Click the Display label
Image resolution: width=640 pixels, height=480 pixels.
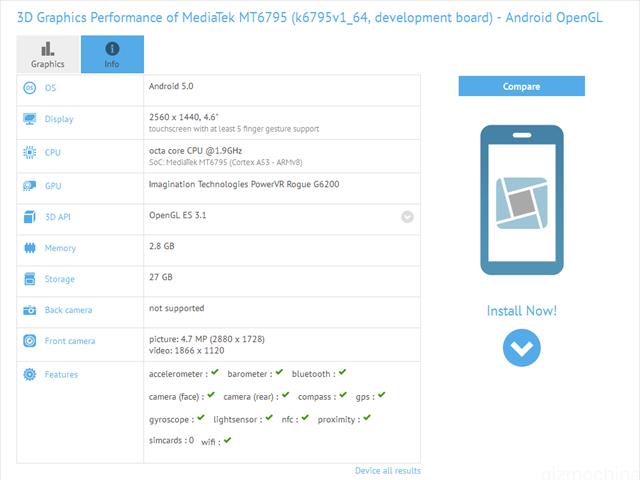(59, 119)
